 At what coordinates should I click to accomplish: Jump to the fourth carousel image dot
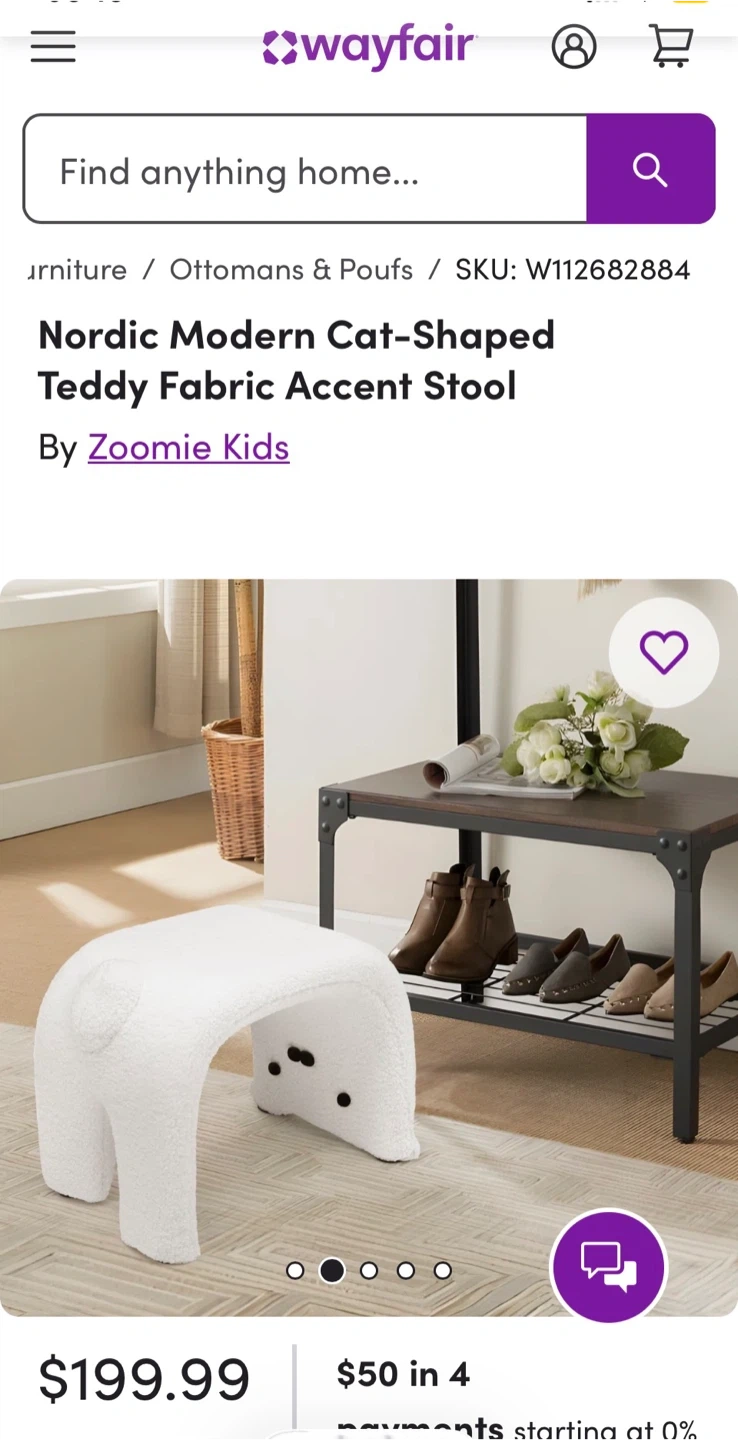pyautogui.click(x=406, y=1271)
